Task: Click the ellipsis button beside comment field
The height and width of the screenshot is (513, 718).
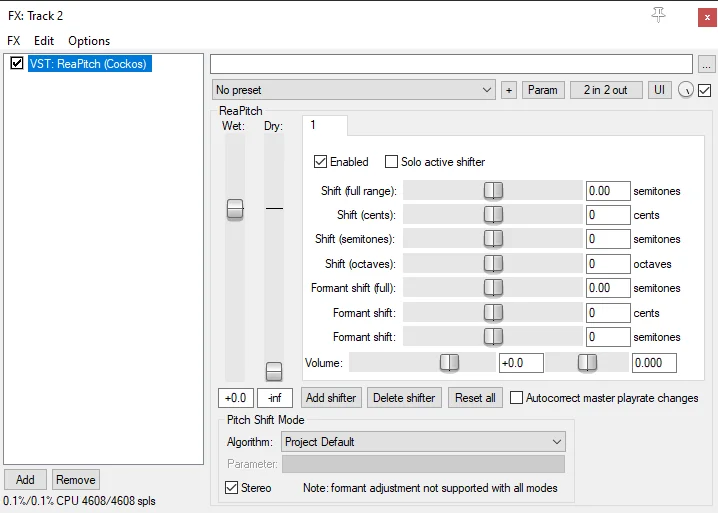Action: 707,64
